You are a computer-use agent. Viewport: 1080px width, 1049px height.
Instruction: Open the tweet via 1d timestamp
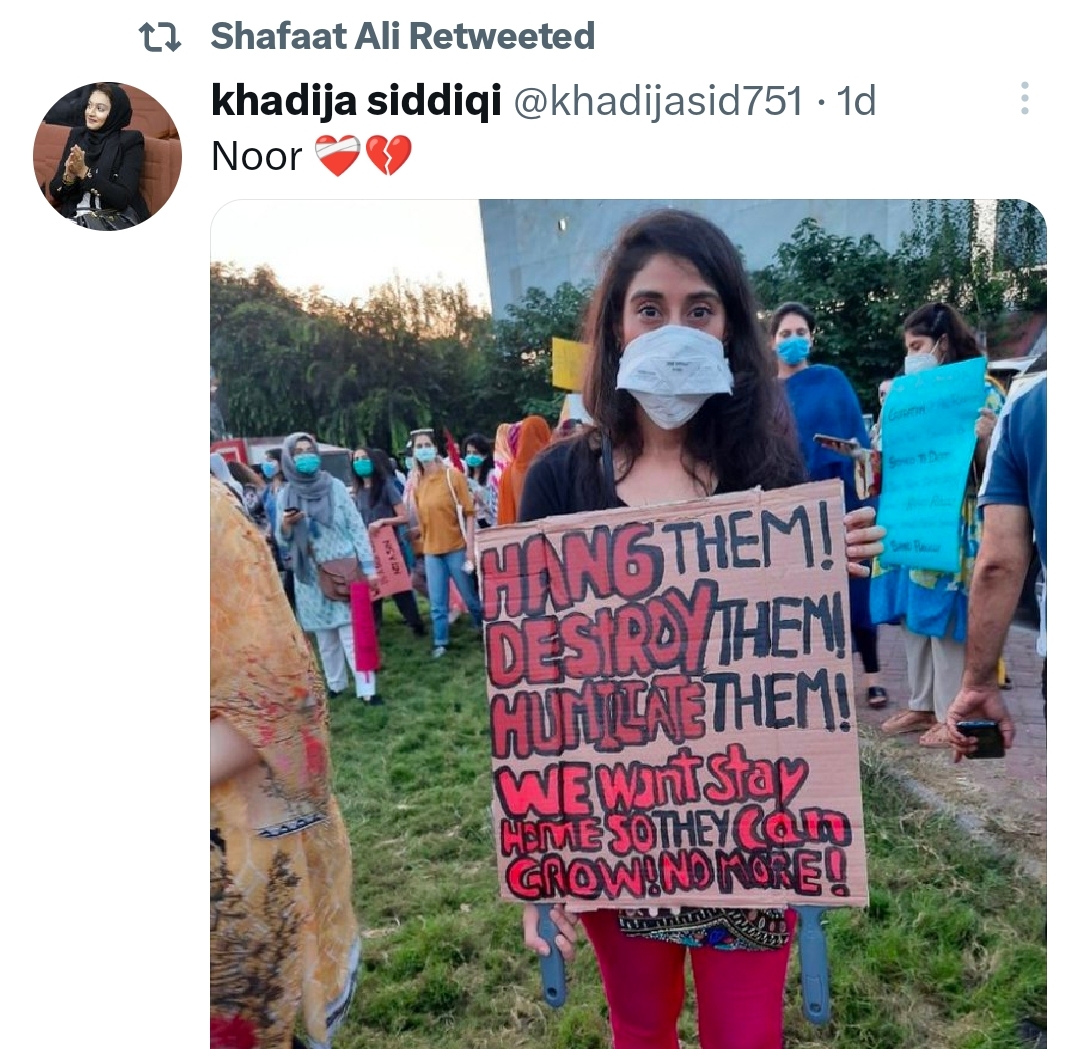(x=856, y=101)
